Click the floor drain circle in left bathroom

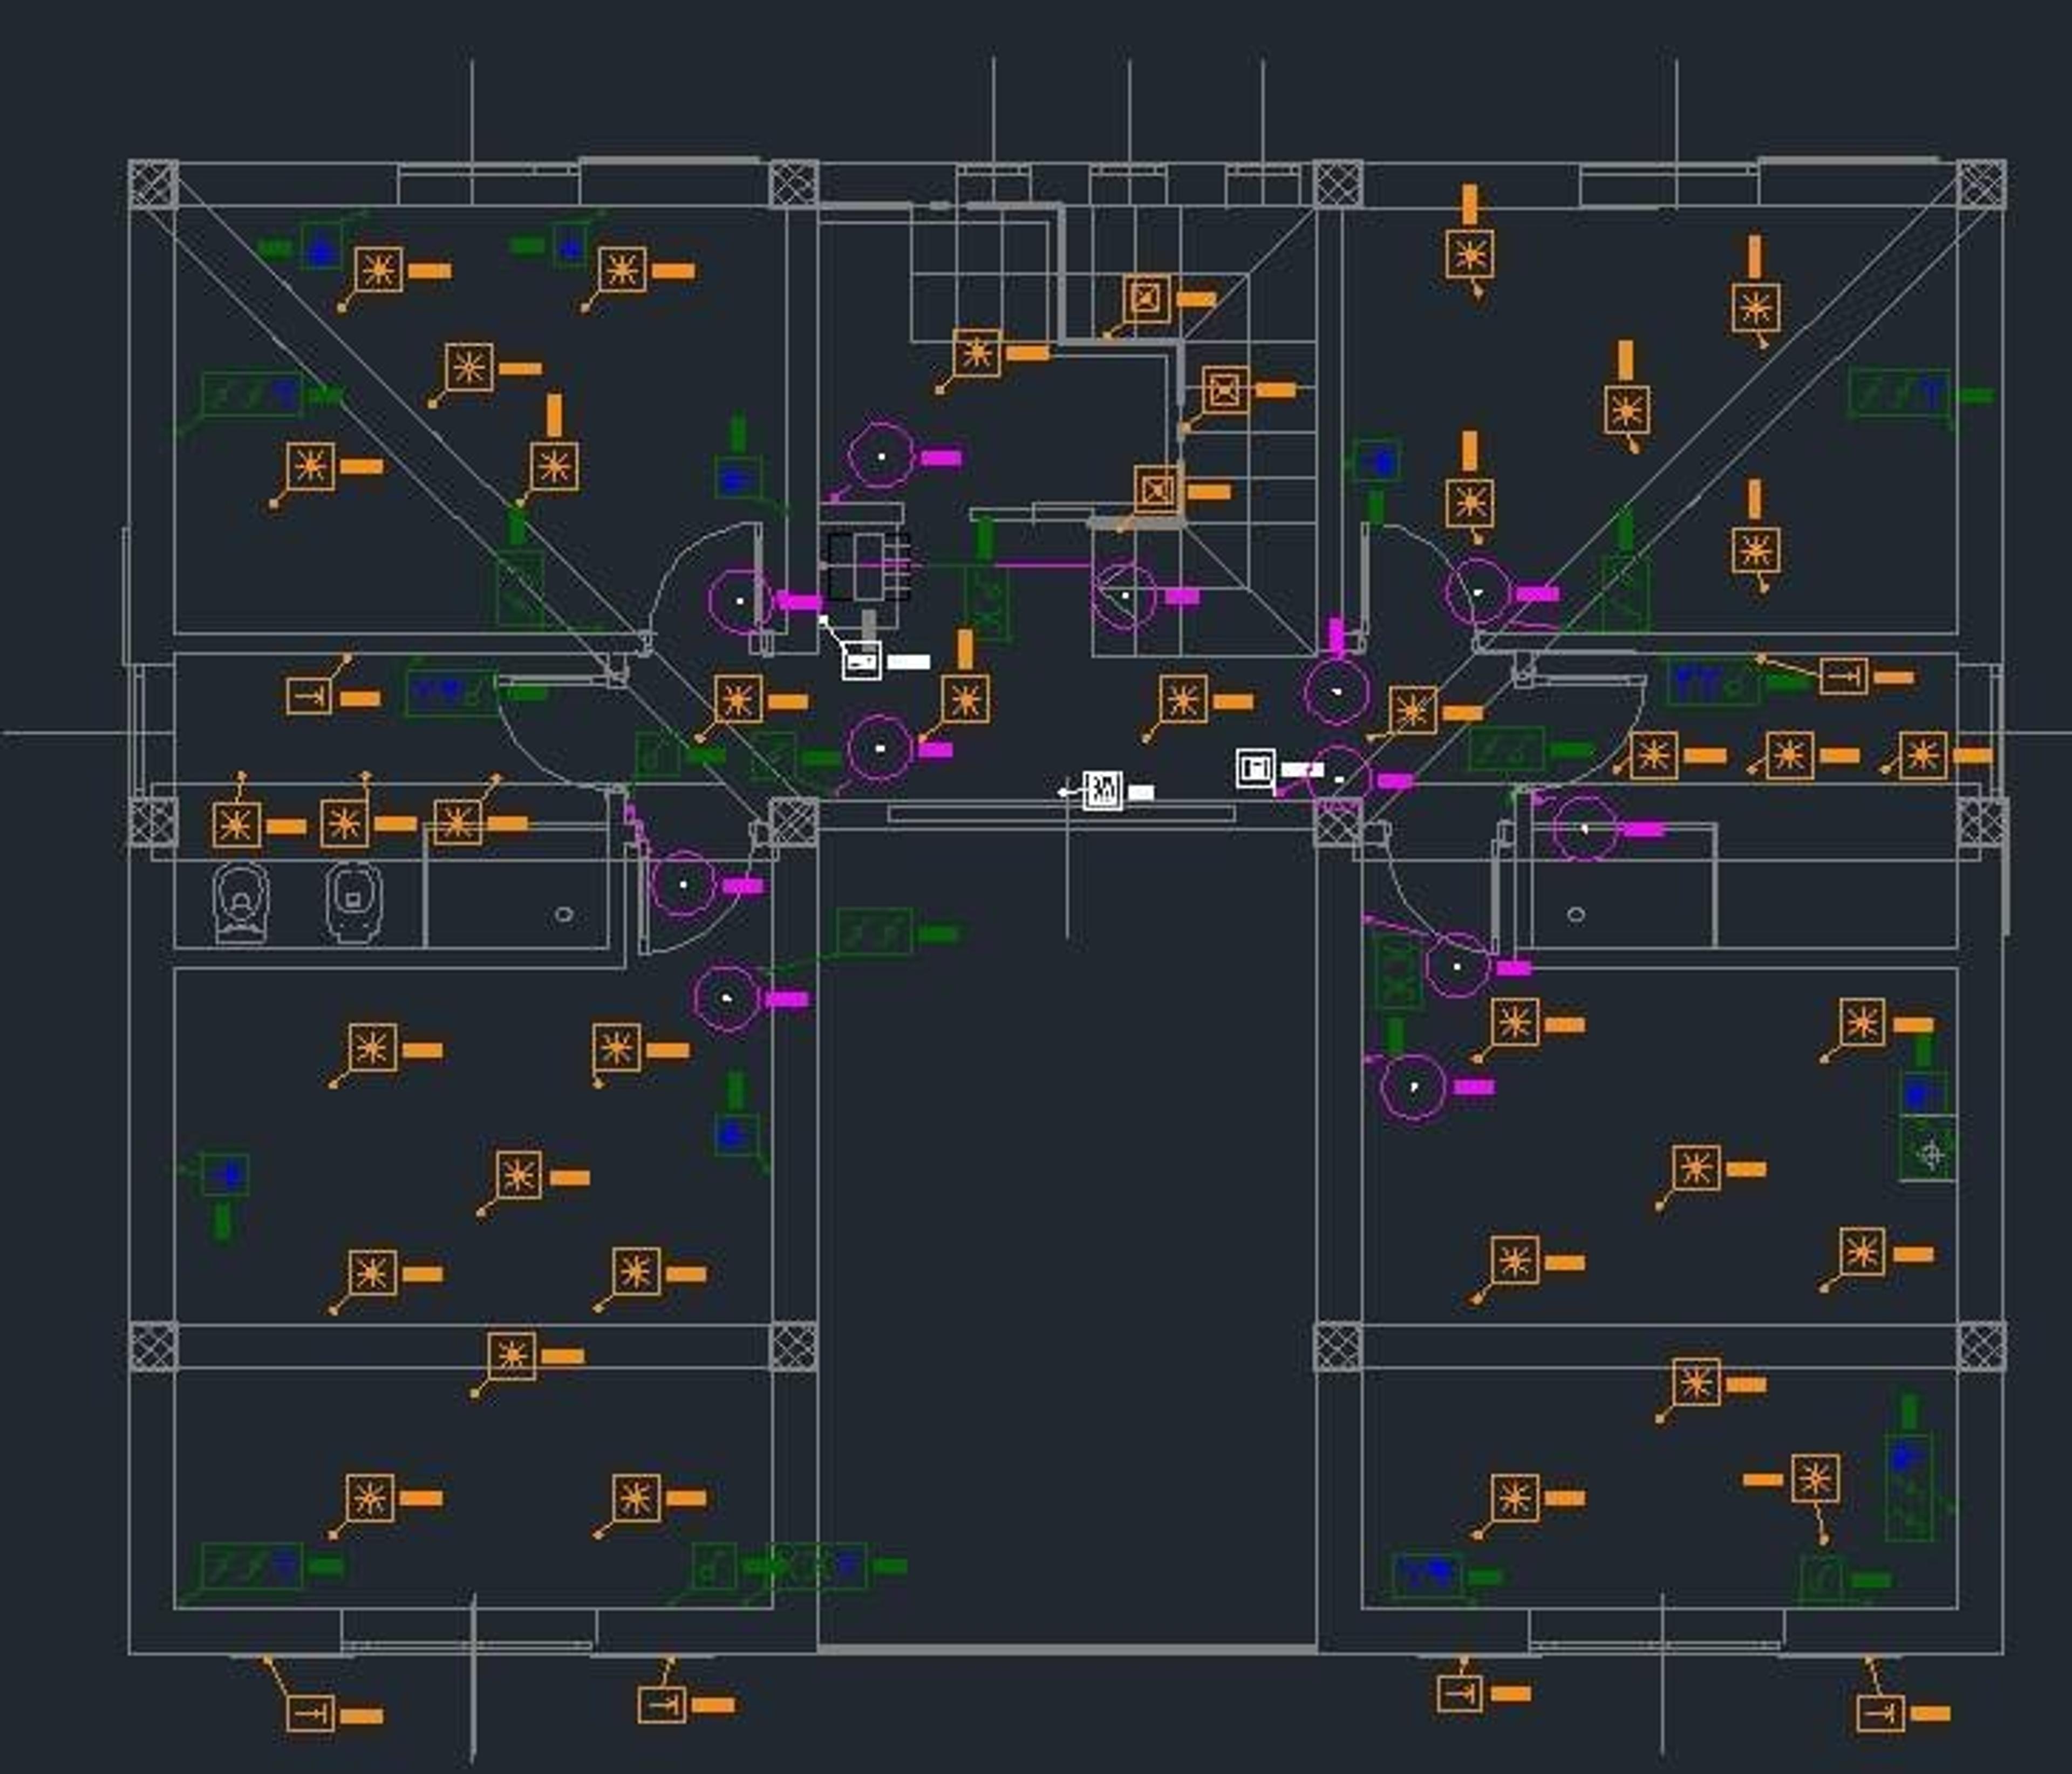click(564, 914)
